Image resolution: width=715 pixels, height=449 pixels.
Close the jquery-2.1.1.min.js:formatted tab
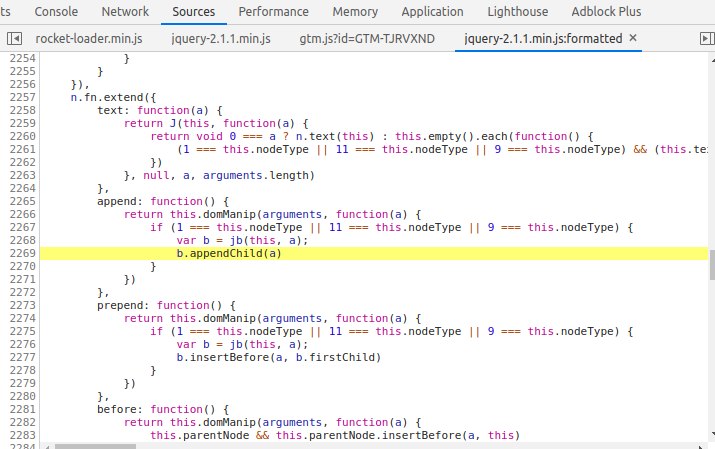point(633,38)
